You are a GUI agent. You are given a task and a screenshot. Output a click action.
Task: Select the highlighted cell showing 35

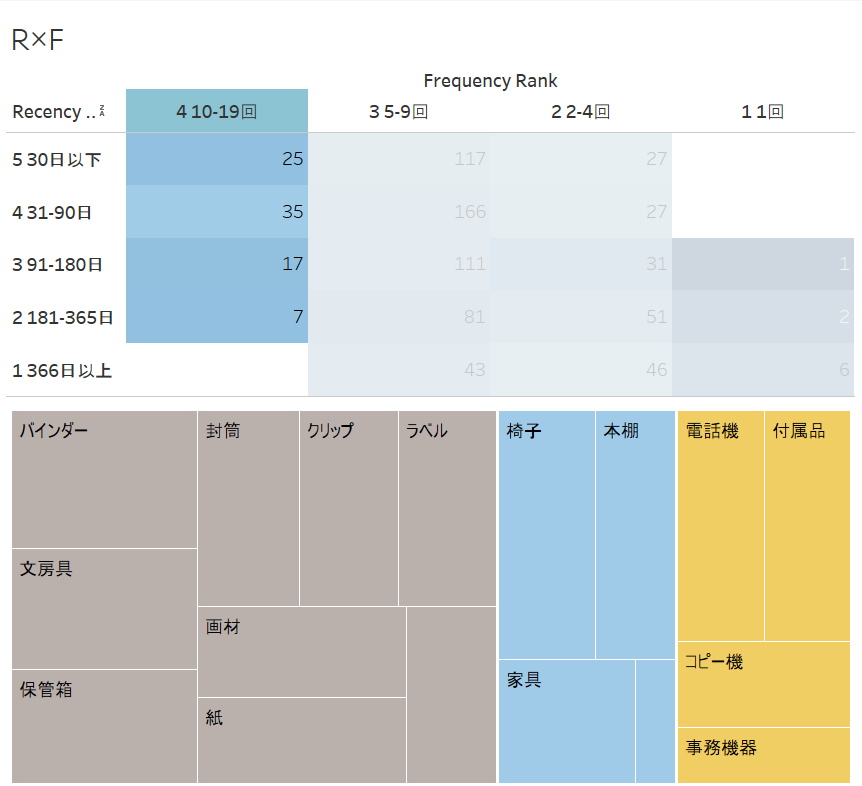pyautogui.click(x=217, y=212)
